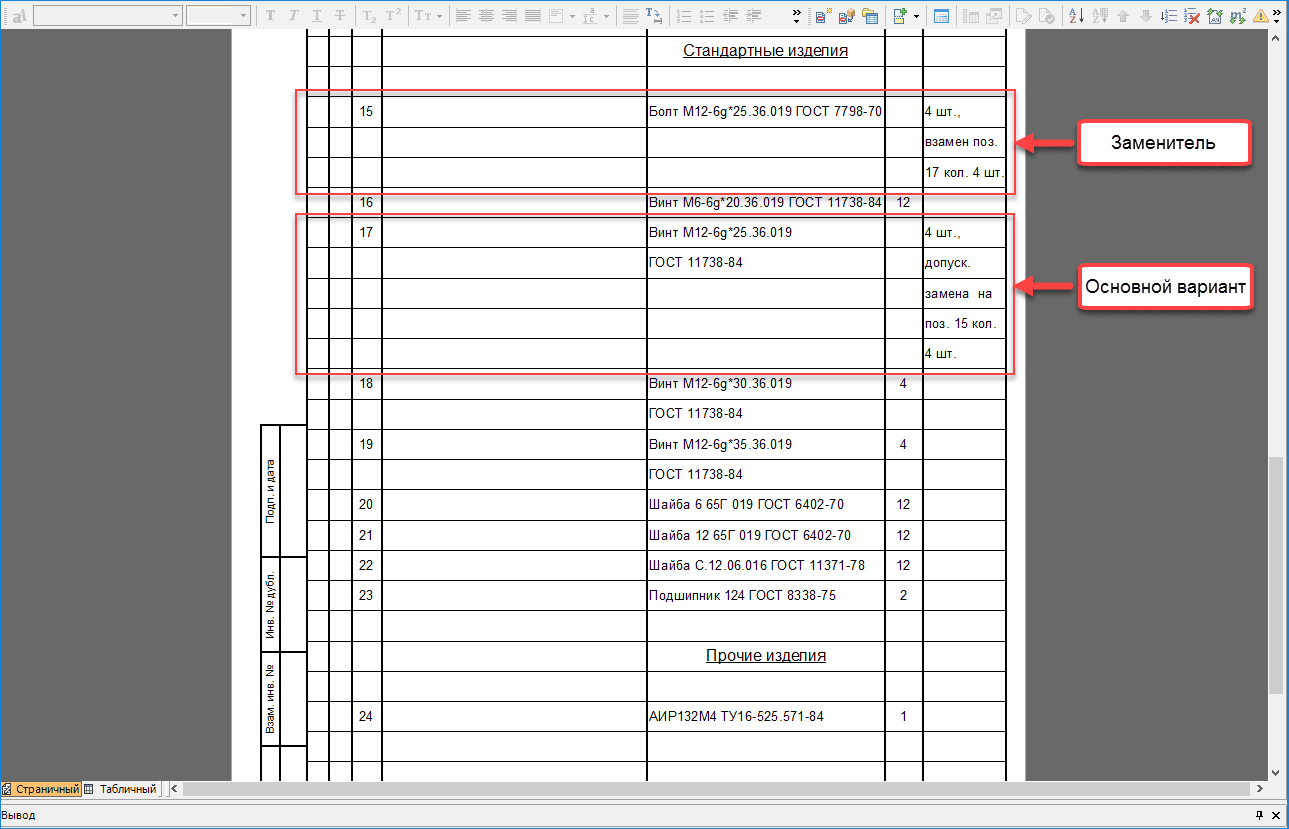This screenshot has width=1289, height=829.
Task: Expand the hidden toolbar buttons chevron at far right
Action: (1277, 16)
